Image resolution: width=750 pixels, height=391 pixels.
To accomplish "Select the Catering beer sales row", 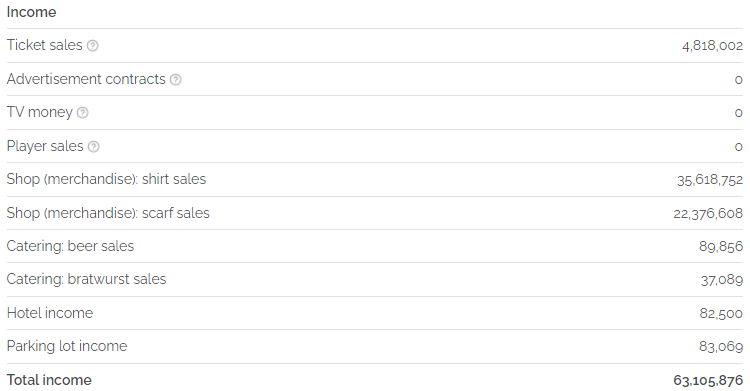I will tap(375, 246).
